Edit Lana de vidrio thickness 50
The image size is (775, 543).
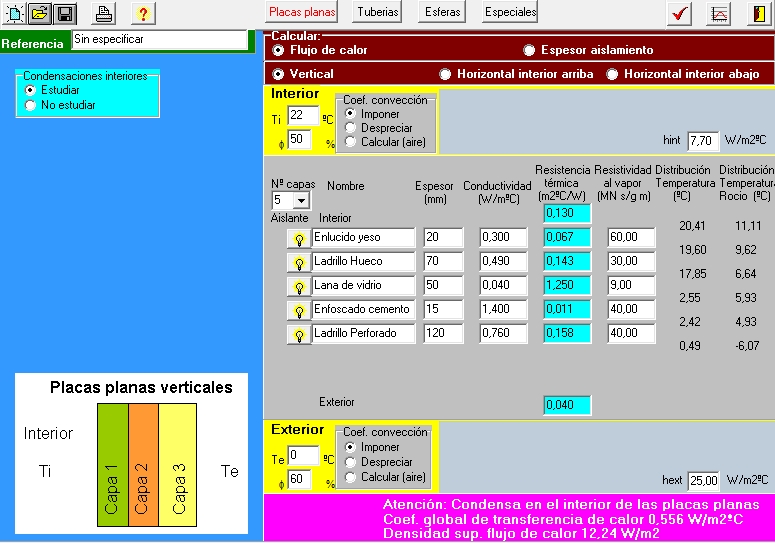[443, 285]
